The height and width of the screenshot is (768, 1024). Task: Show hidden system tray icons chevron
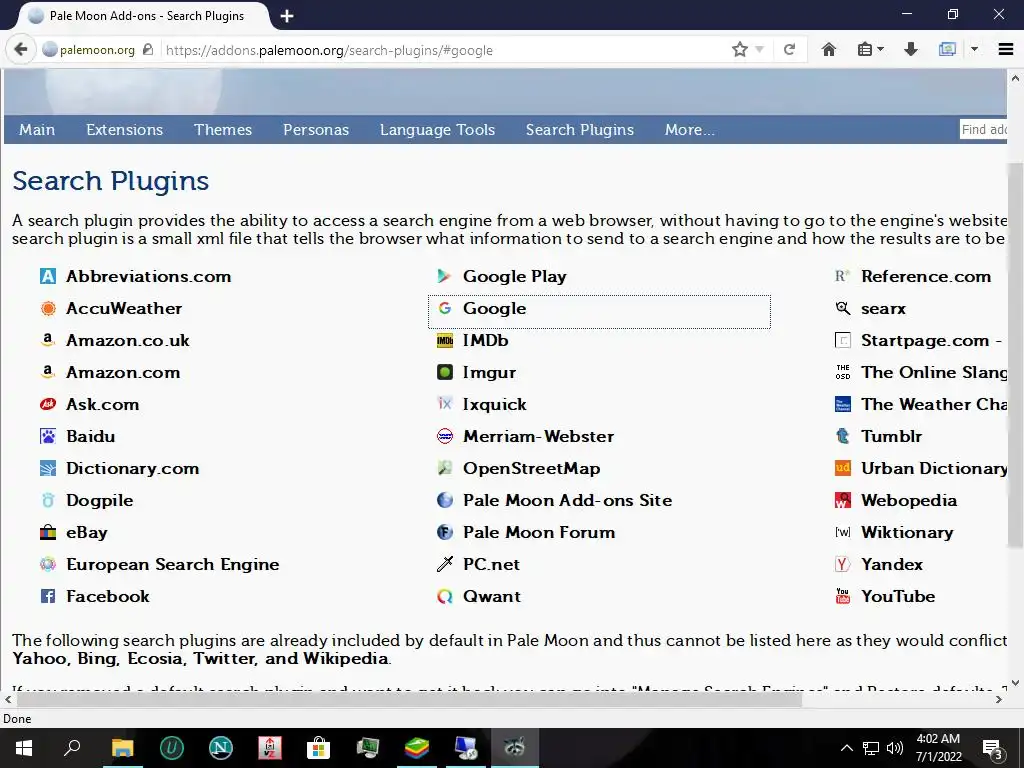846,748
